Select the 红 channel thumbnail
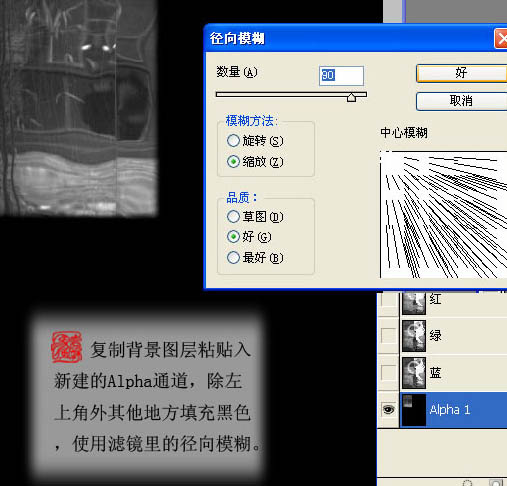This screenshot has height=486, width=507. coord(414,303)
